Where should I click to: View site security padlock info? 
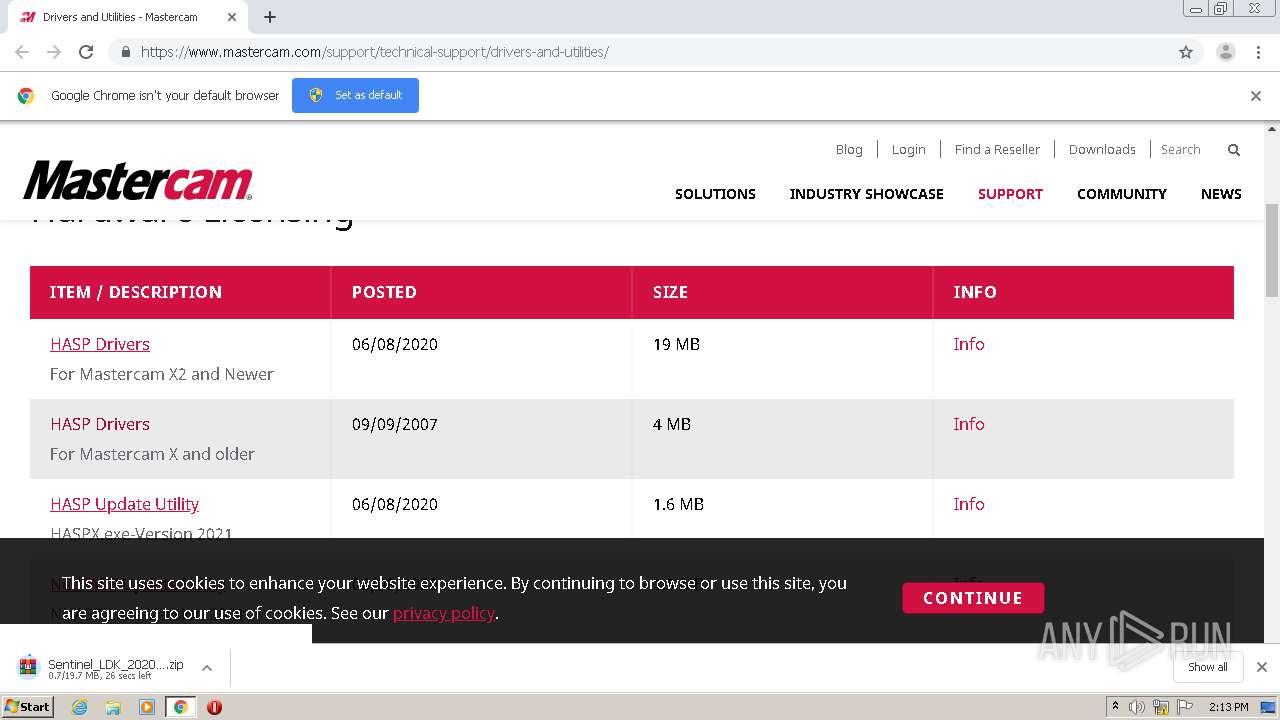[x=125, y=52]
